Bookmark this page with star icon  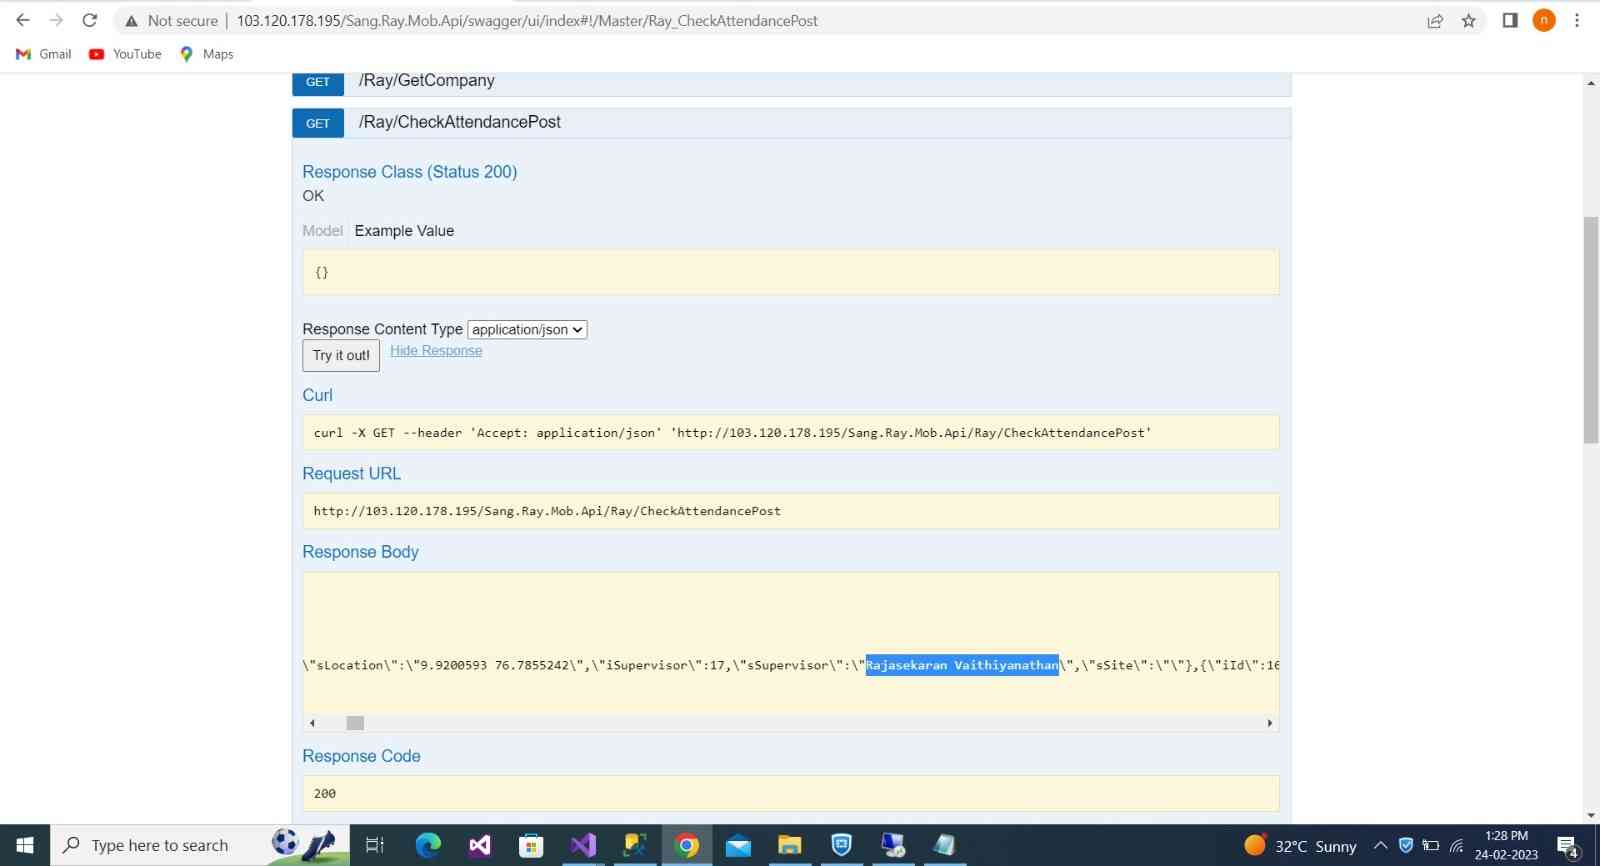coord(1468,20)
